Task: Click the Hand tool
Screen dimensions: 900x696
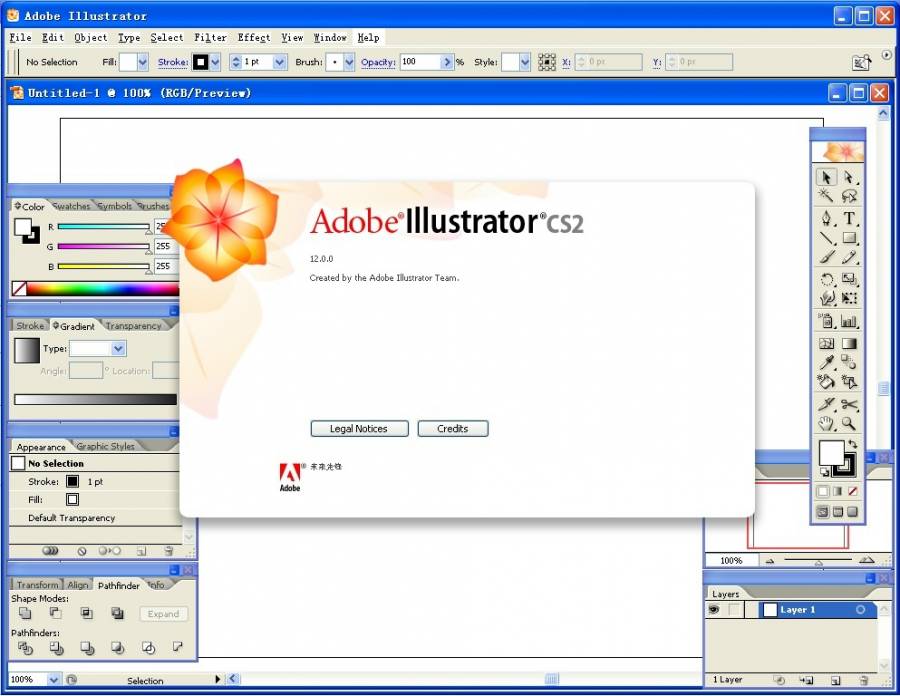Action: (827, 424)
